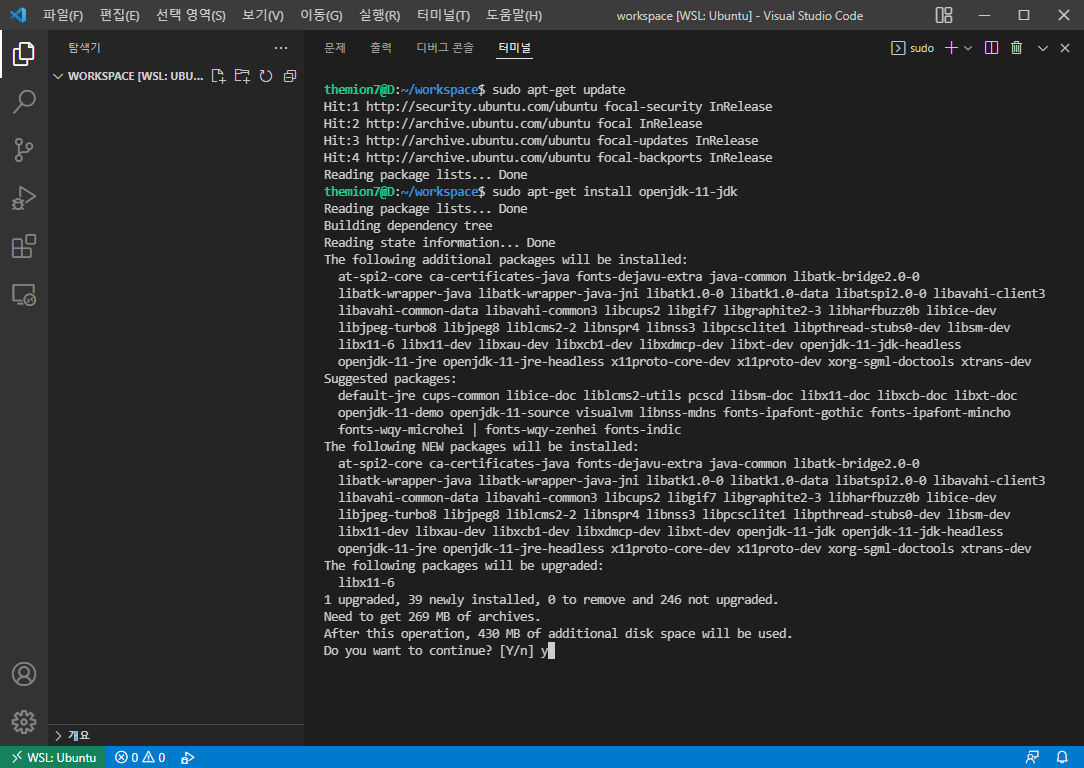
Task: Open the 보기(V) menu
Action: 263,15
